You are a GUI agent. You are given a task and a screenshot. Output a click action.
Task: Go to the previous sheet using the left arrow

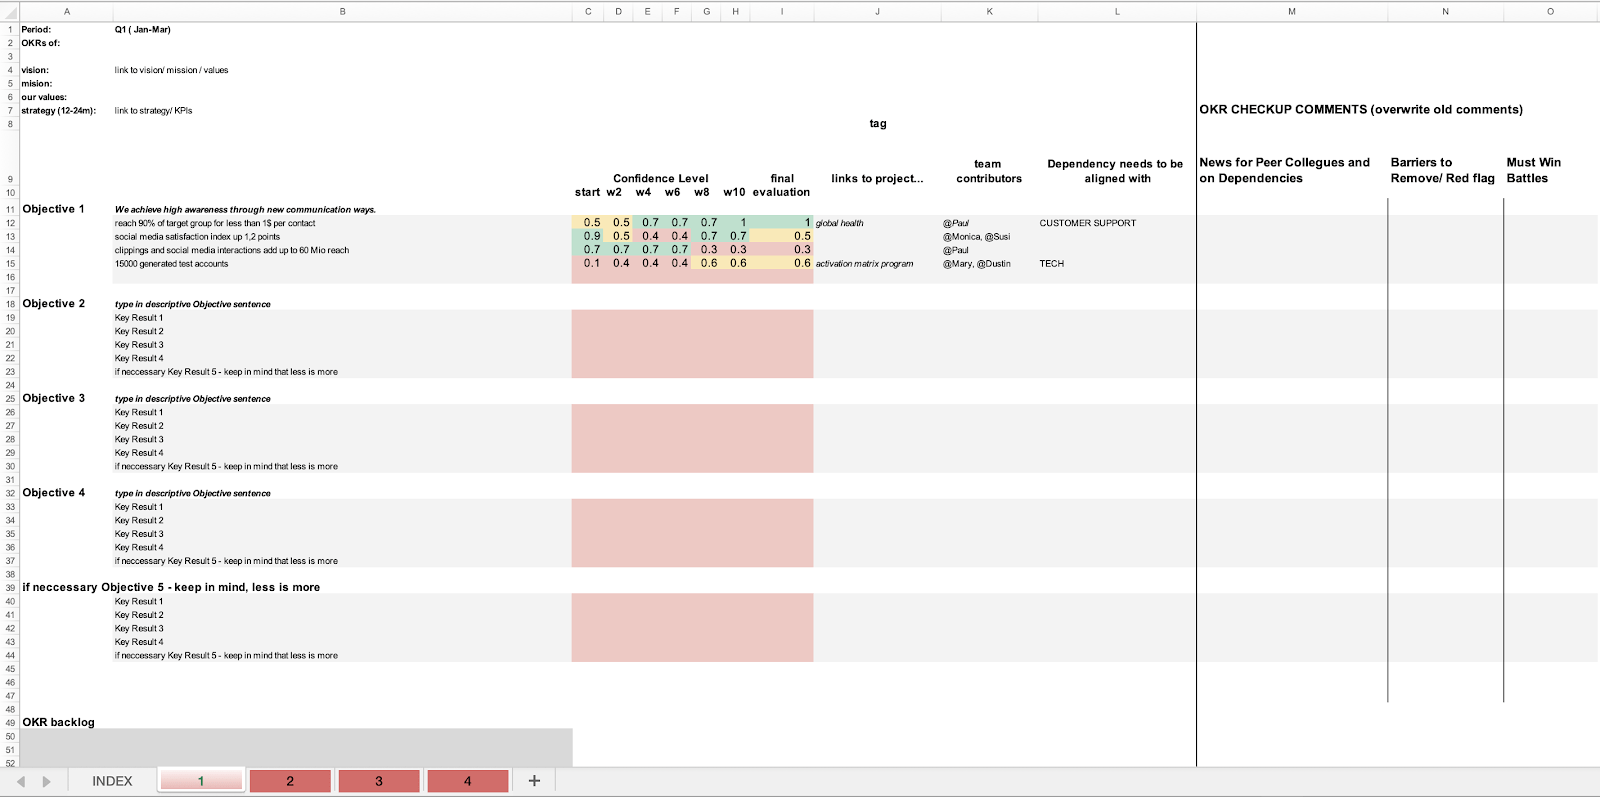(x=21, y=781)
